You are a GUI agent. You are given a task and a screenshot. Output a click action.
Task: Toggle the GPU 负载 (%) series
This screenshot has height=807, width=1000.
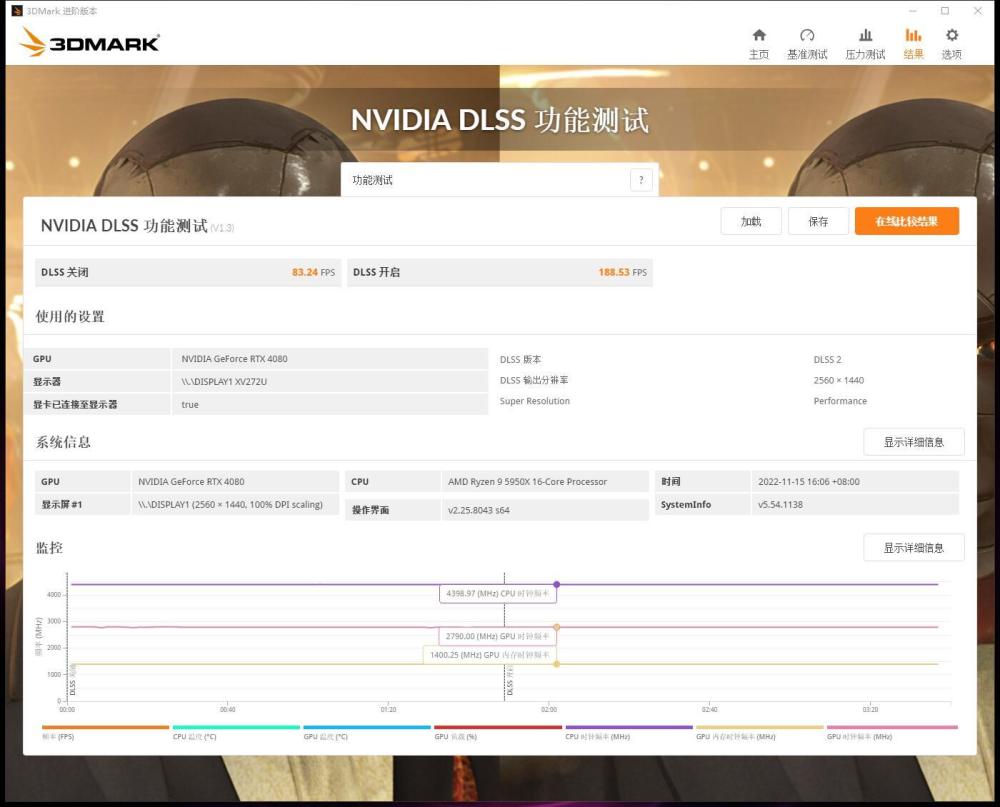pos(455,737)
